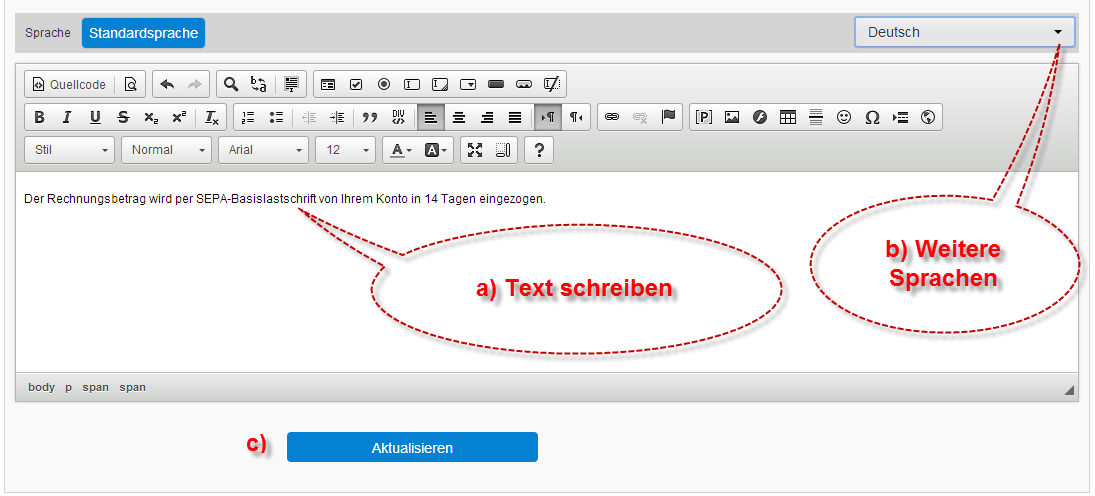Insert an anchor flag
This screenshot has width=1095, height=496.
(x=668, y=117)
